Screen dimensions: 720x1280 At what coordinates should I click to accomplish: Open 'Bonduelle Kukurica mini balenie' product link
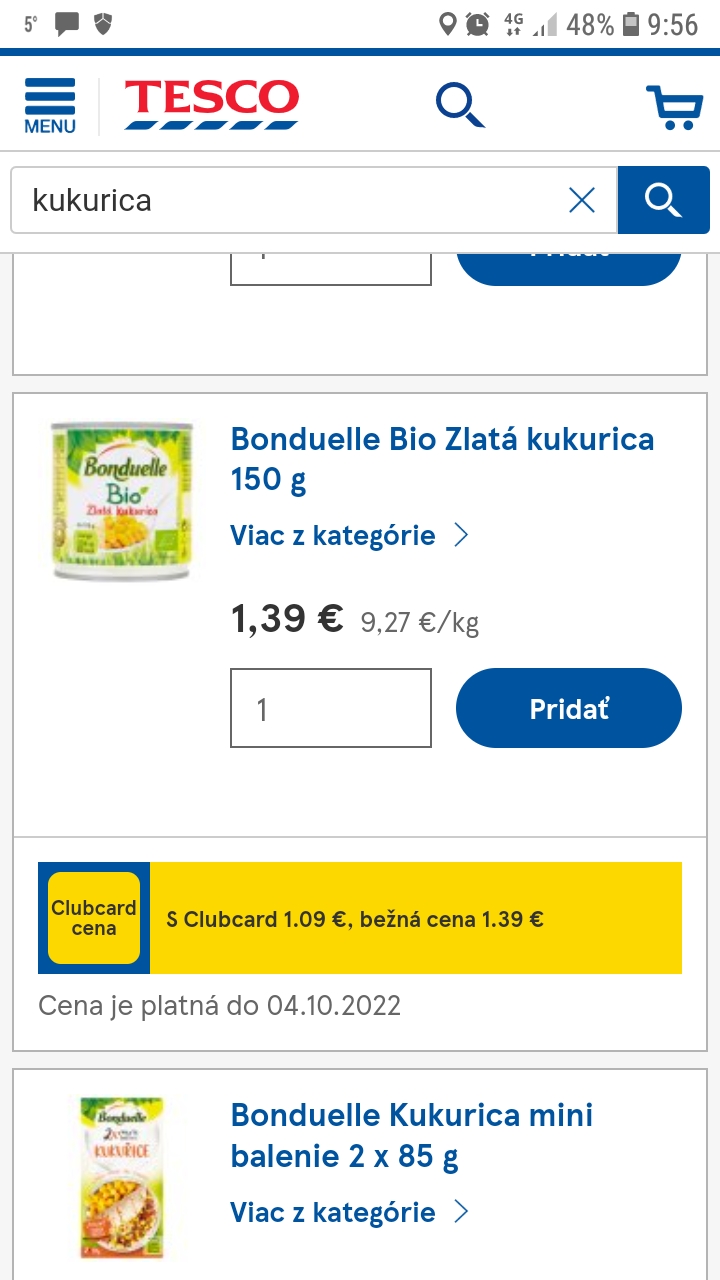tap(412, 1135)
